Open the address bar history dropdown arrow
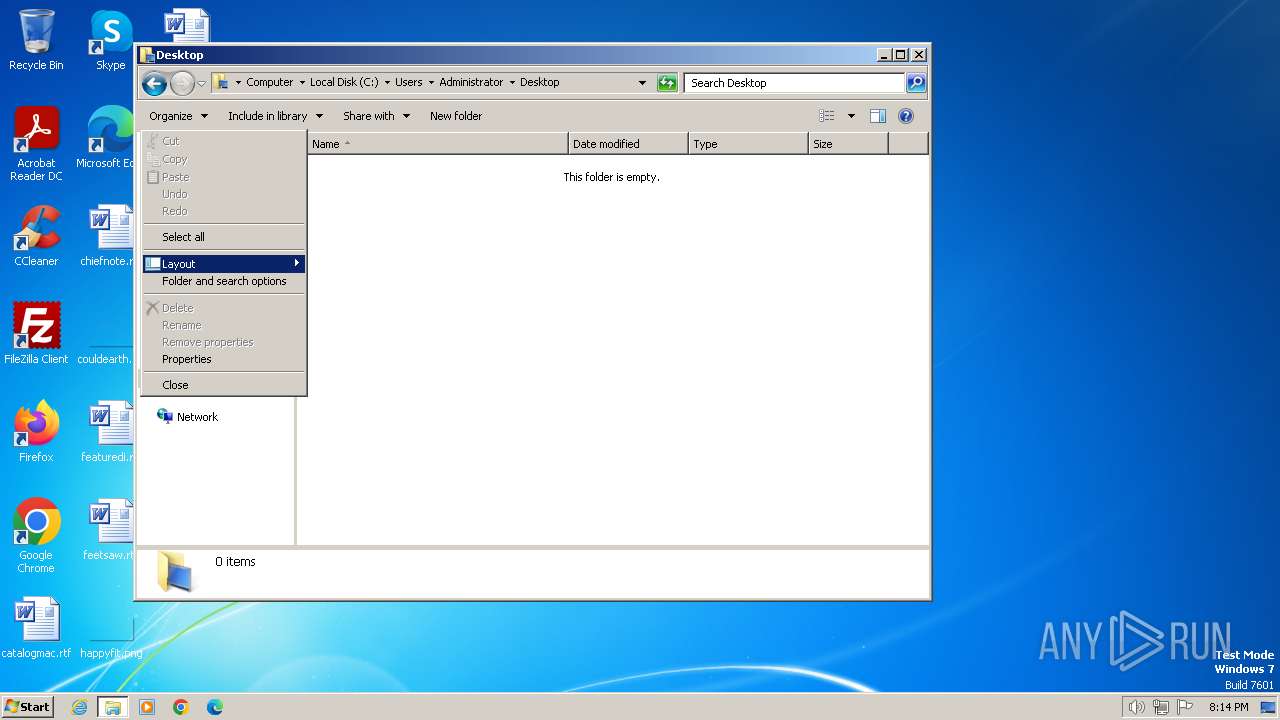Viewport: 1280px width, 720px height. (x=642, y=83)
